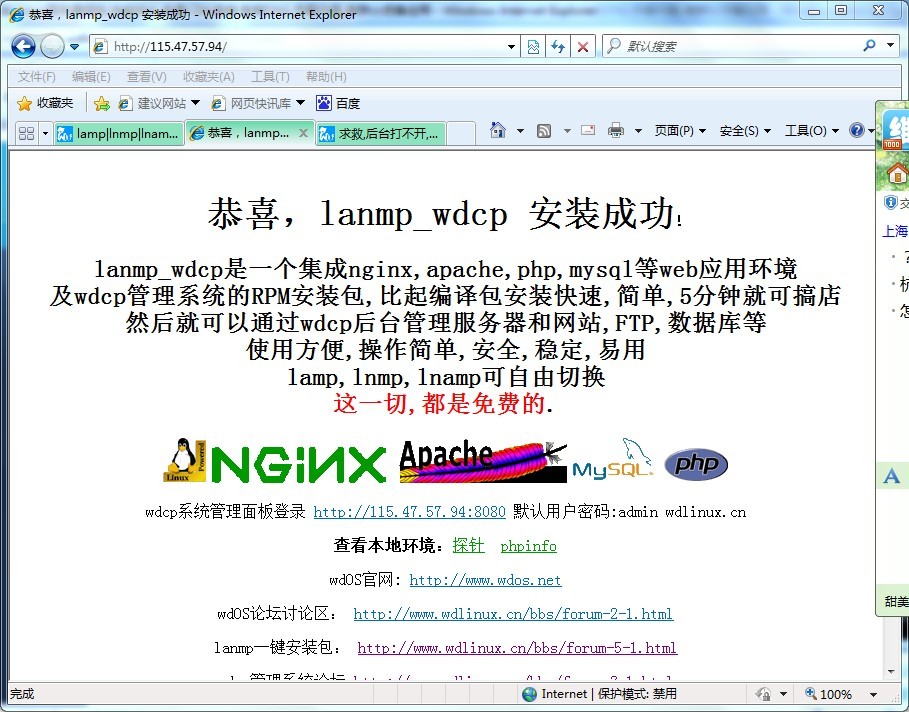The width and height of the screenshot is (909, 712).
Task: Open the 工具(T) menu
Action: (270, 77)
